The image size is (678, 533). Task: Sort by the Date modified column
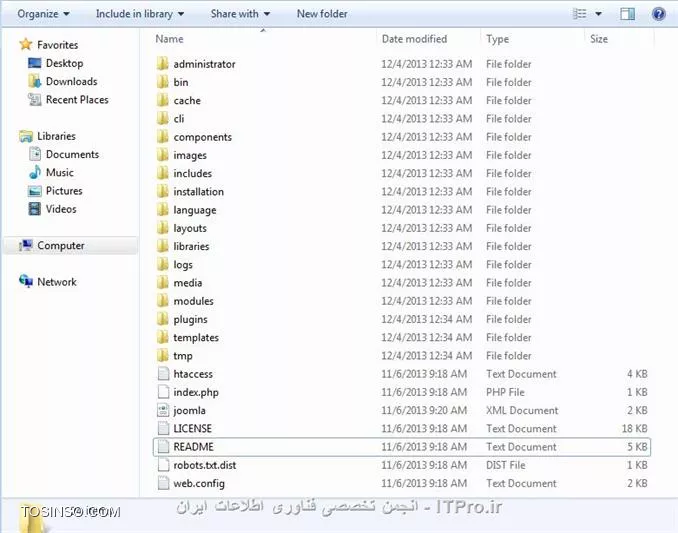(x=414, y=39)
